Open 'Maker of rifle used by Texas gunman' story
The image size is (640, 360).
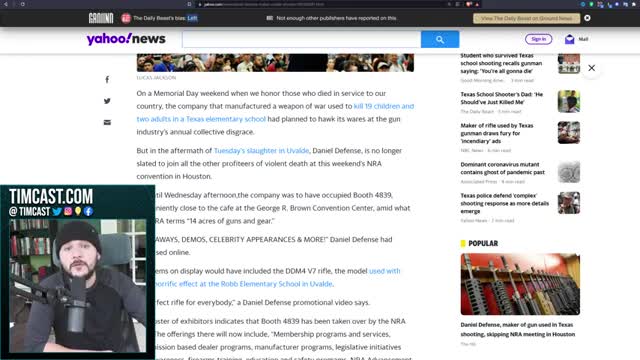(x=497, y=133)
